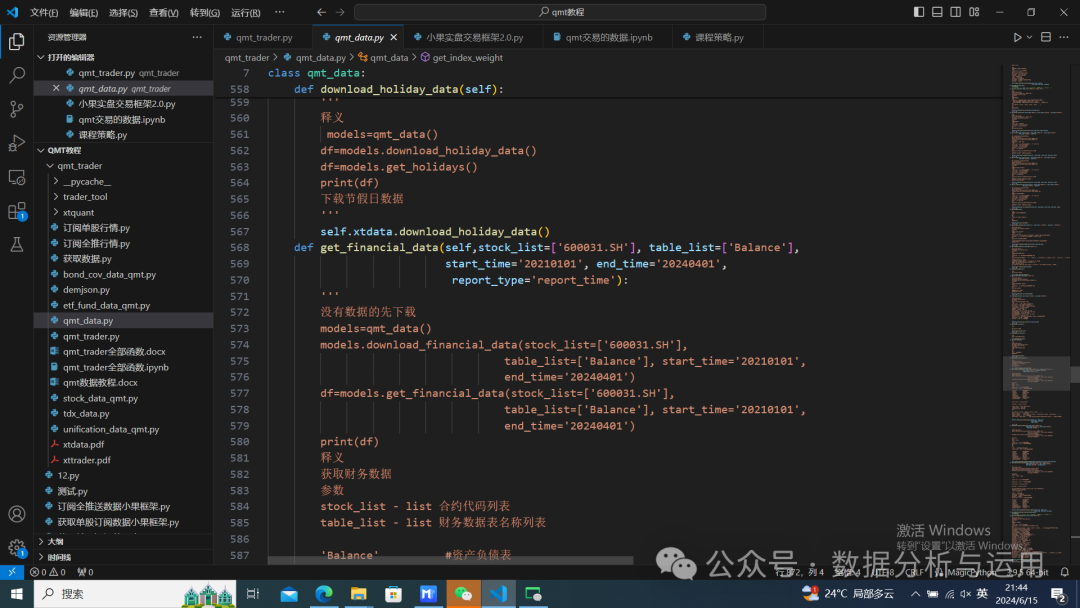Click the Windows taskbar search box
1080x608 pixels.
(x=135, y=594)
